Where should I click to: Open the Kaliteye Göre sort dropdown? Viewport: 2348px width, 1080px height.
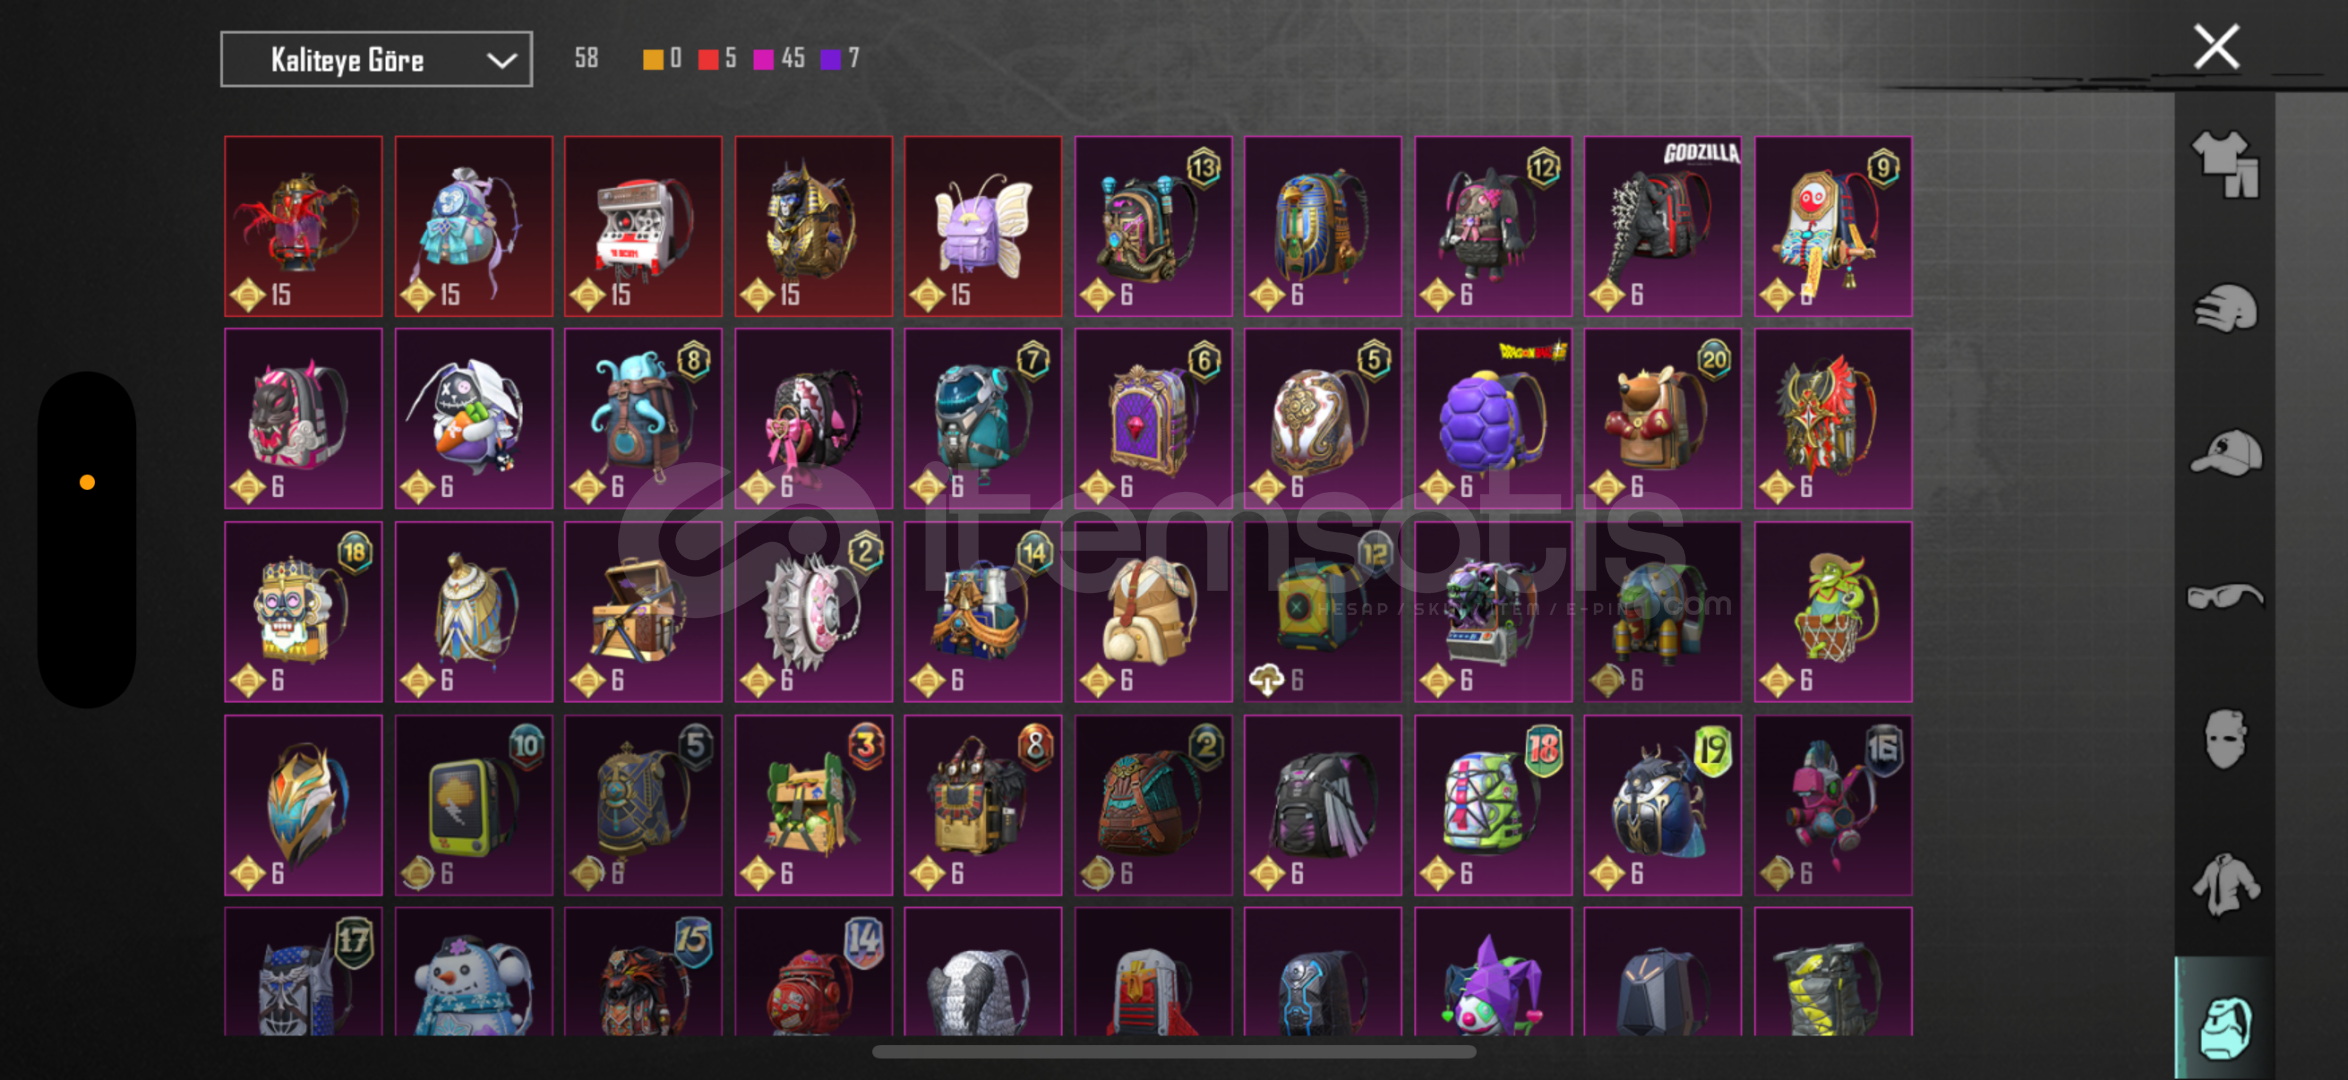tap(376, 60)
